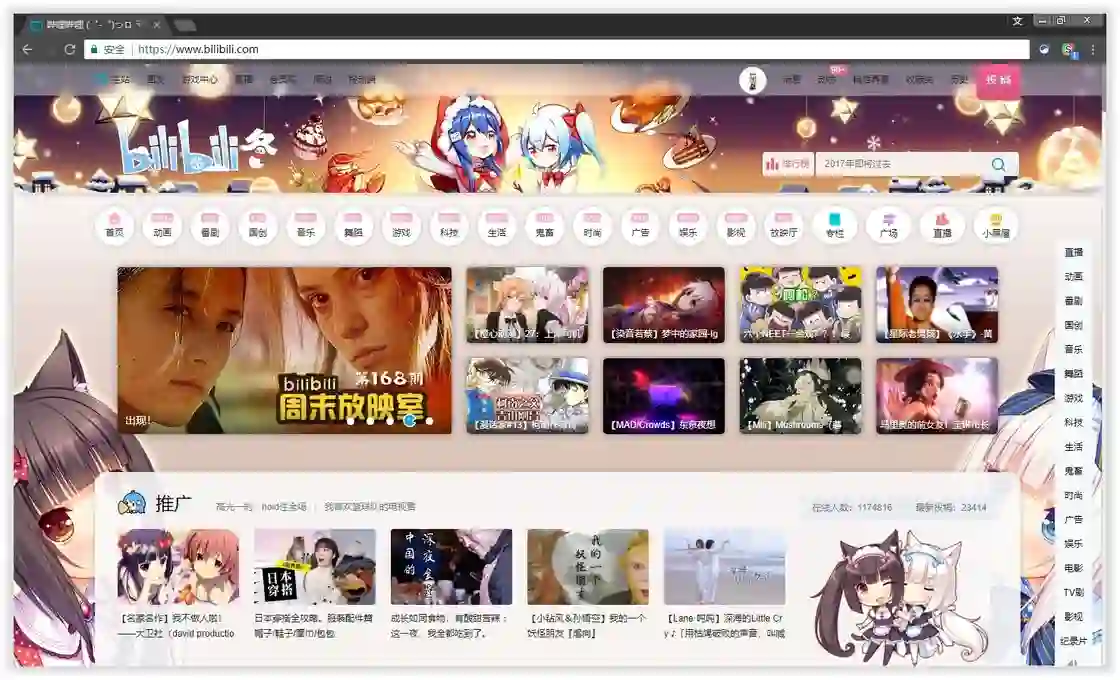Open 放映厅 category icon

pyautogui.click(x=784, y=226)
